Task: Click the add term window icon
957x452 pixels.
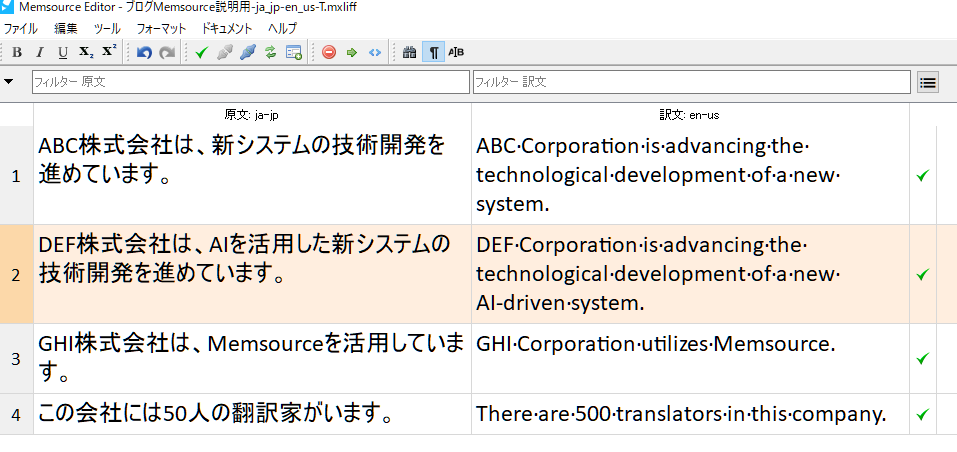Action: tap(294, 52)
